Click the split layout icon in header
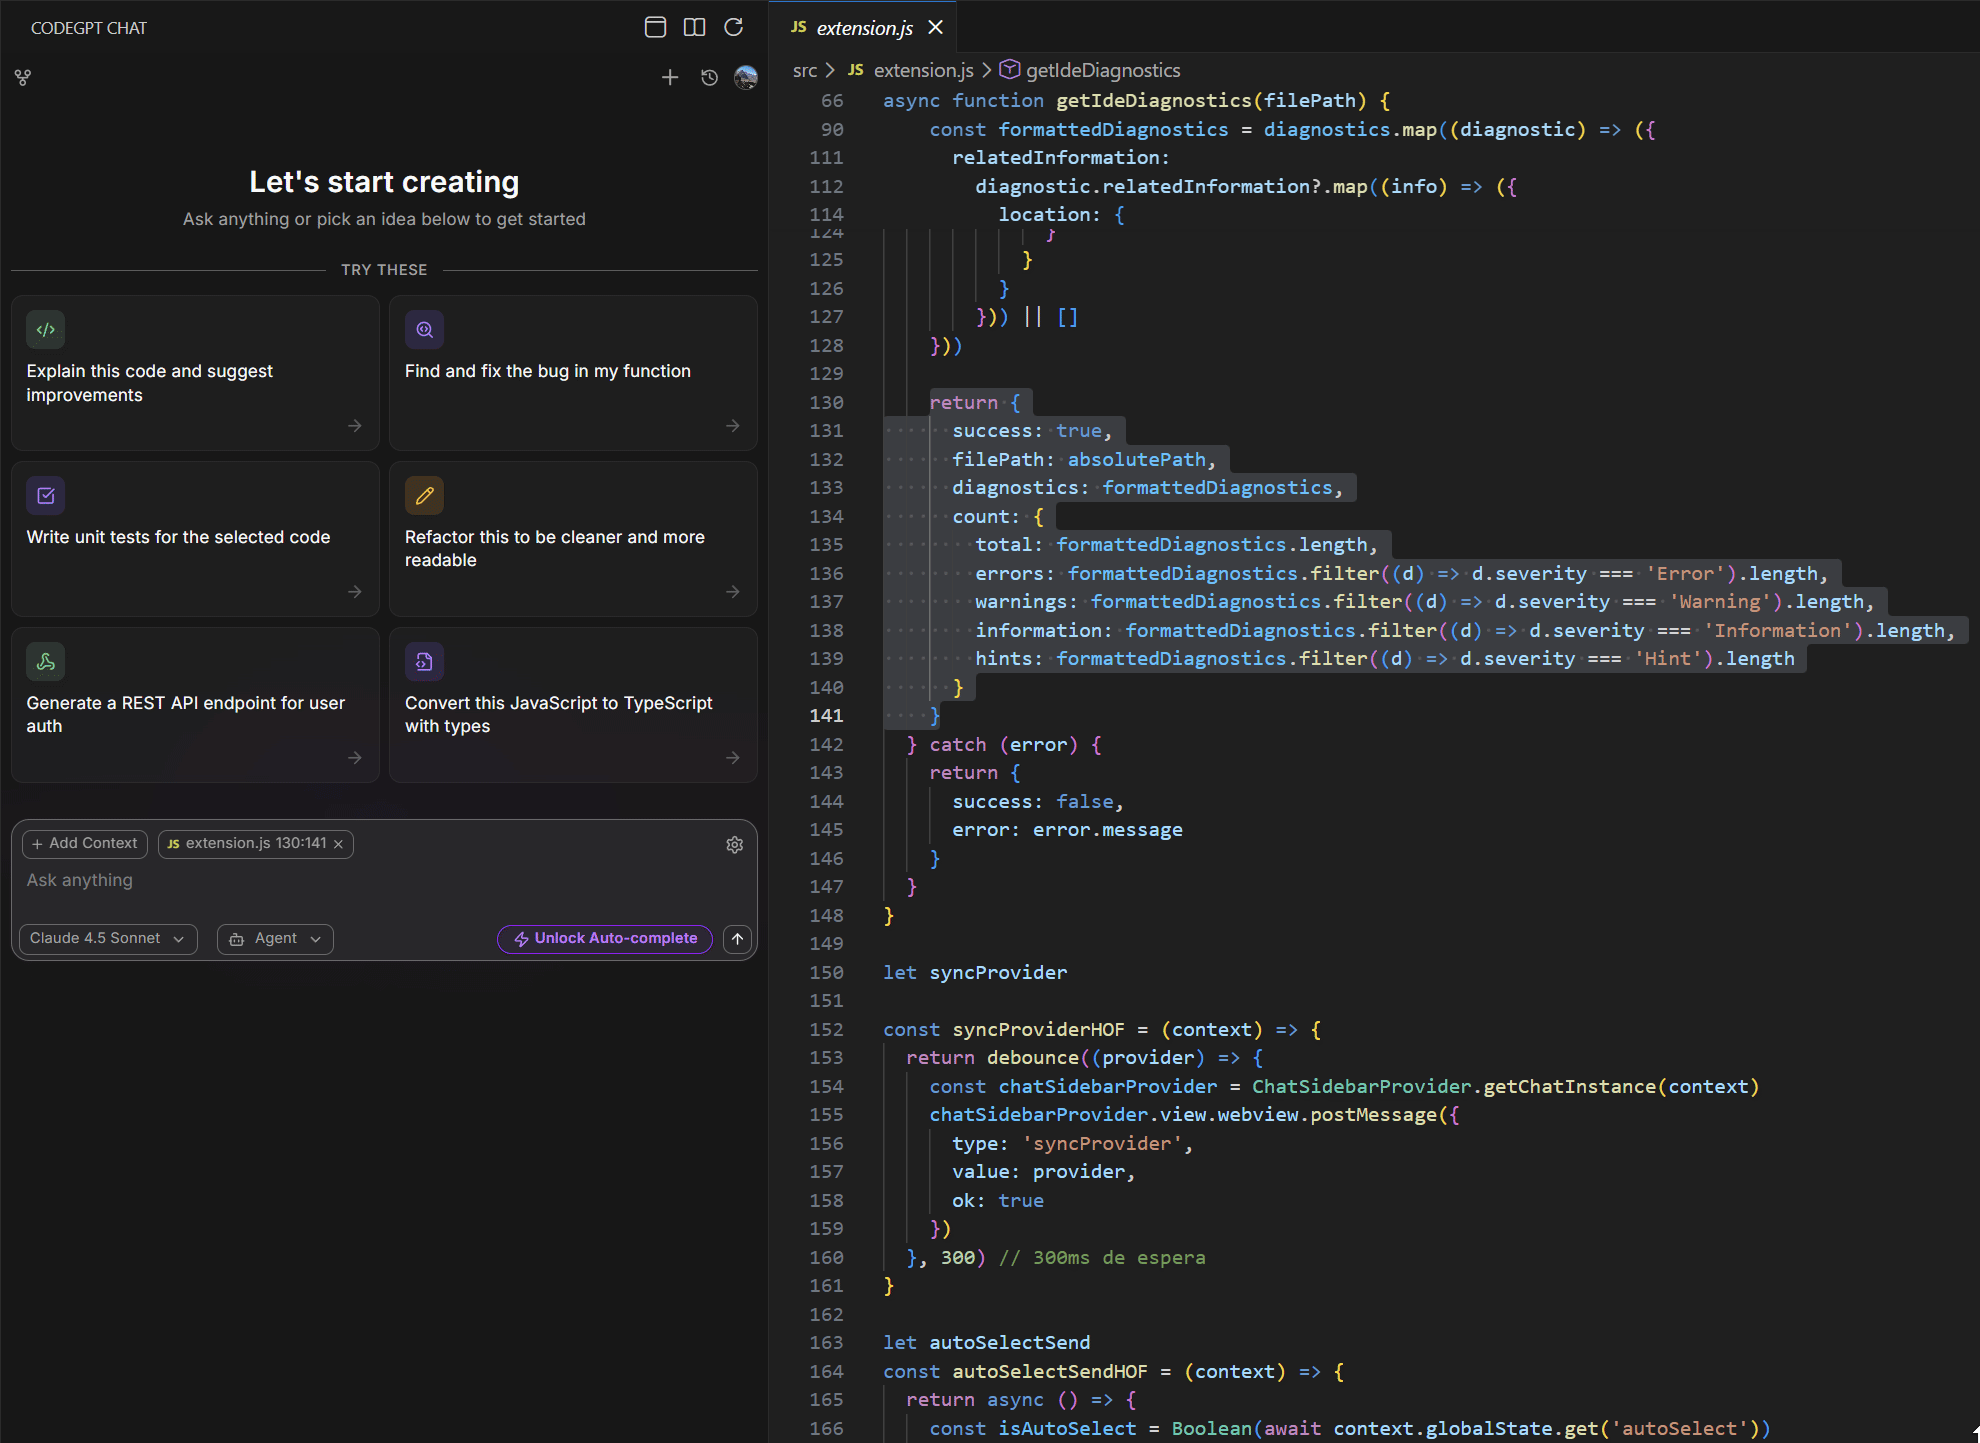This screenshot has width=1980, height=1443. (694, 27)
